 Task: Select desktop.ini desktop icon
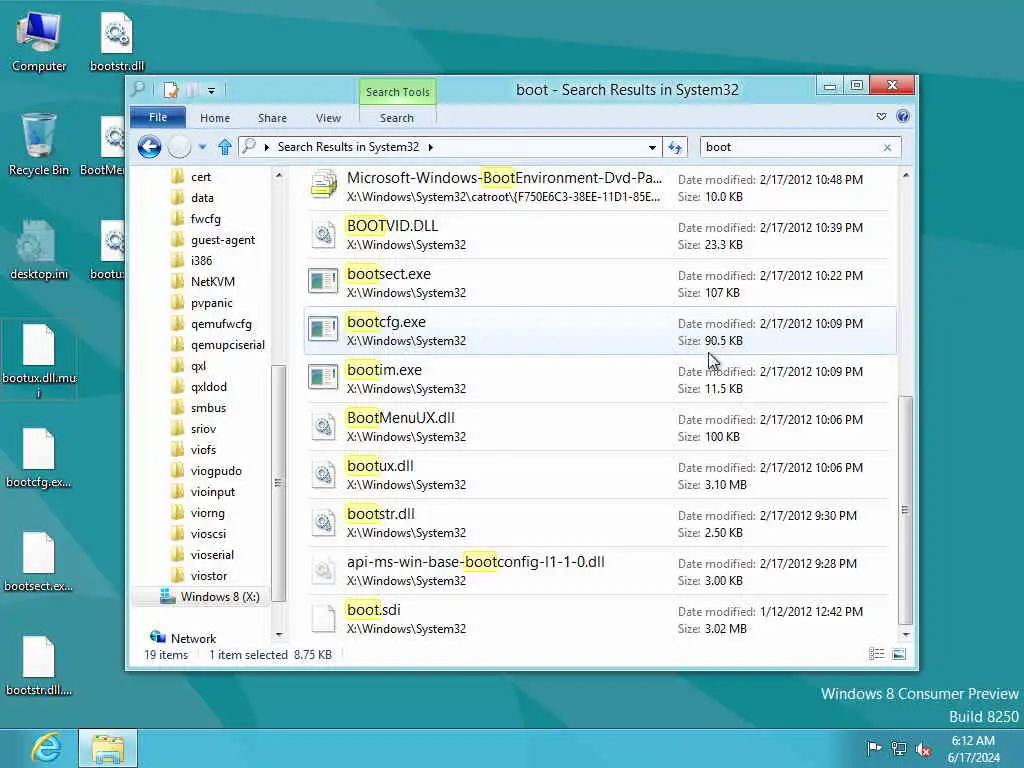39,250
